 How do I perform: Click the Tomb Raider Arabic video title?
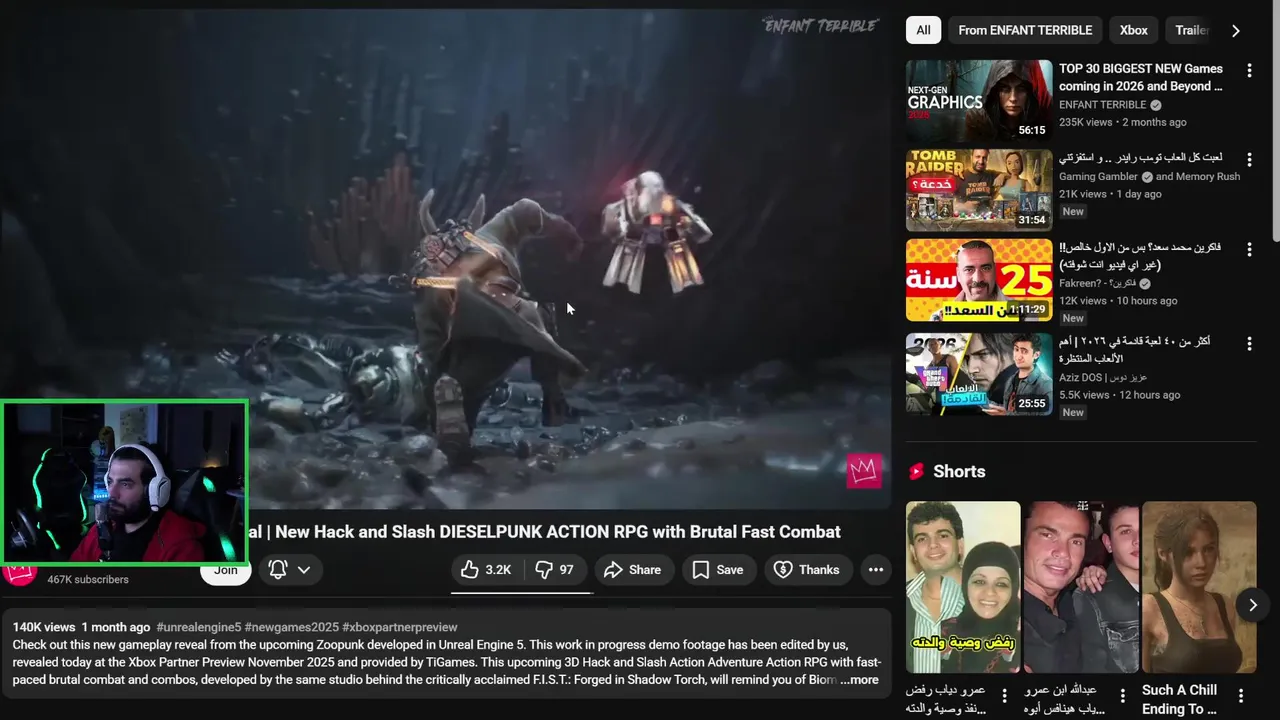click(x=1141, y=158)
